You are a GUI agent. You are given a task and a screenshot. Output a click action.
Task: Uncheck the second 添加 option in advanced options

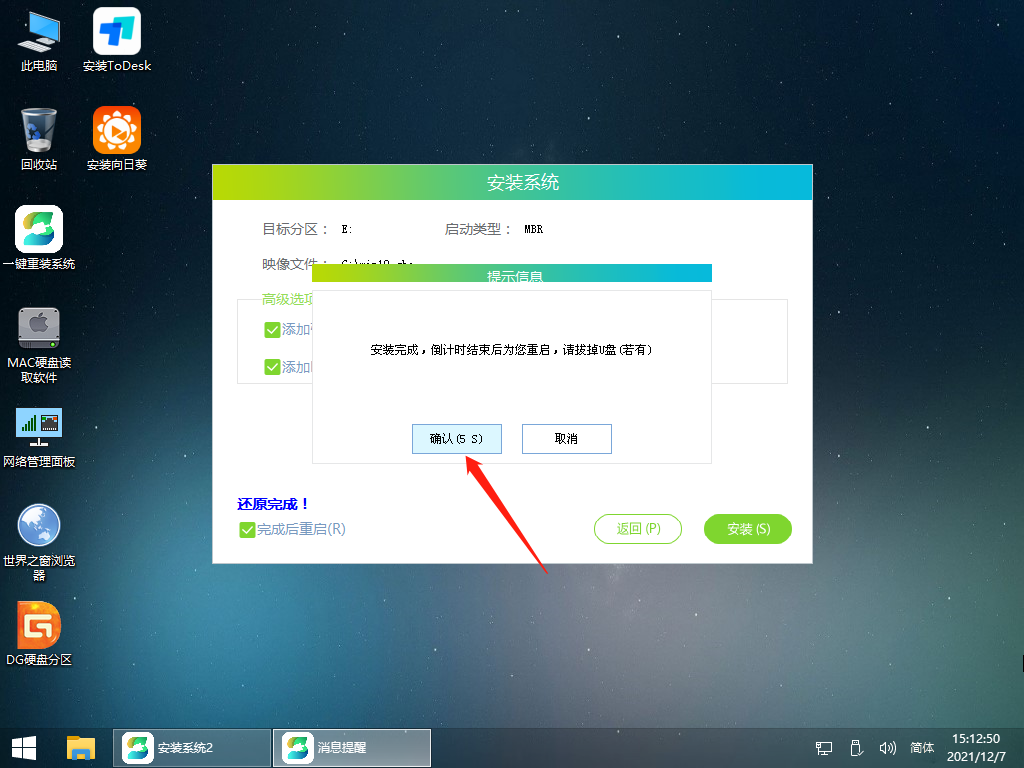(x=272, y=366)
